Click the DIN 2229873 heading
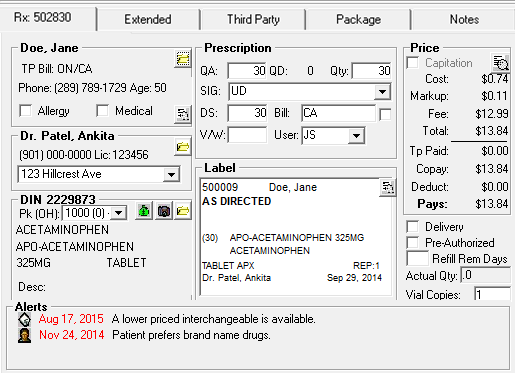This screenshot has width=515, height=373. tap(58, 200)
